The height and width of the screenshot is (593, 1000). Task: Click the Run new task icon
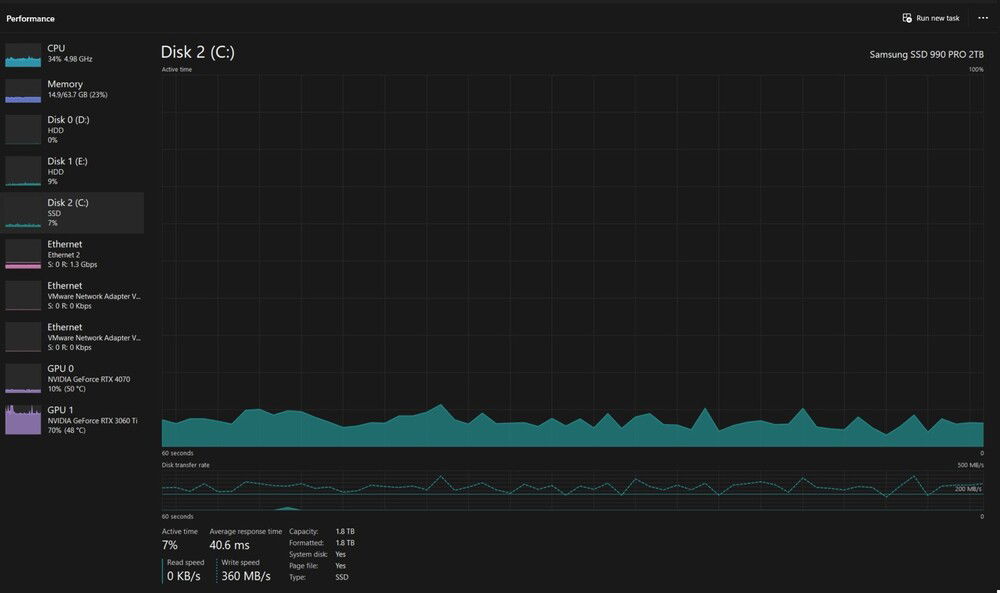click(x=907, y=18)
